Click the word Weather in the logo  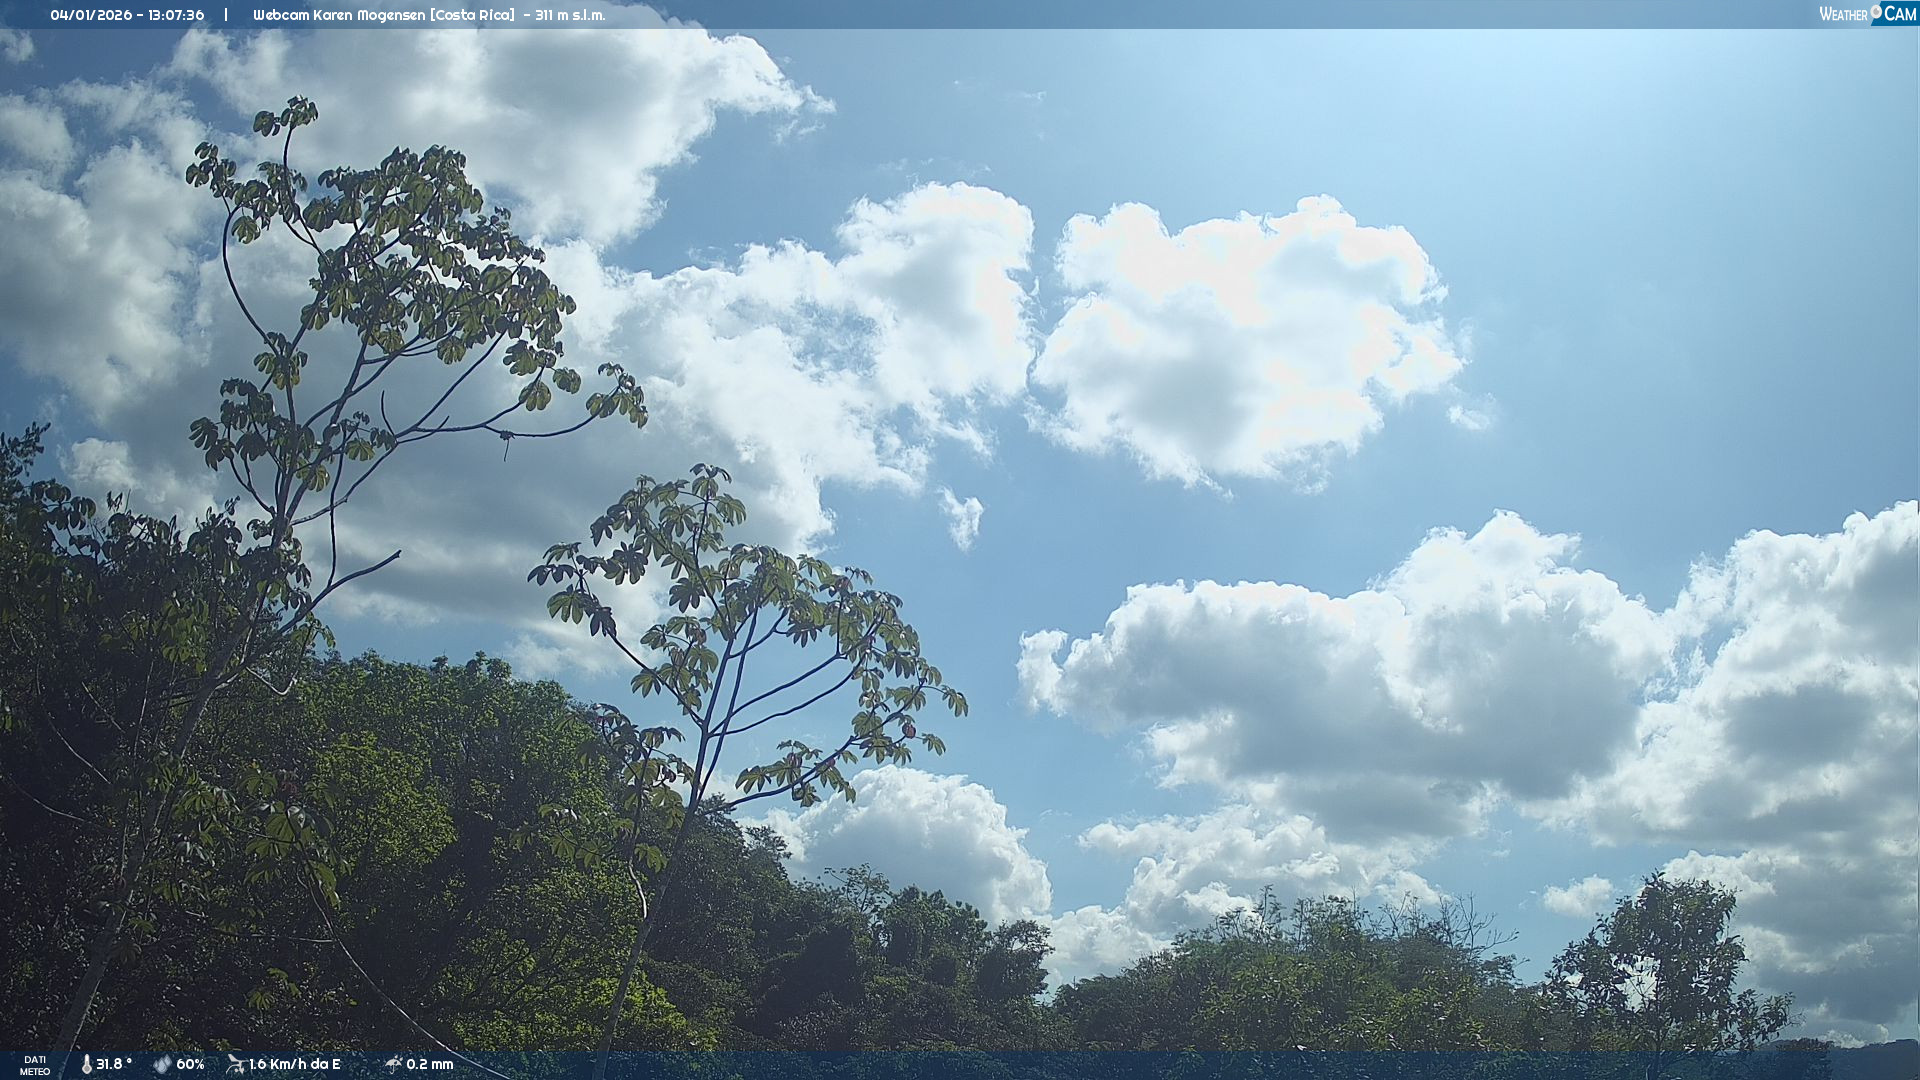pos(1843,14)
